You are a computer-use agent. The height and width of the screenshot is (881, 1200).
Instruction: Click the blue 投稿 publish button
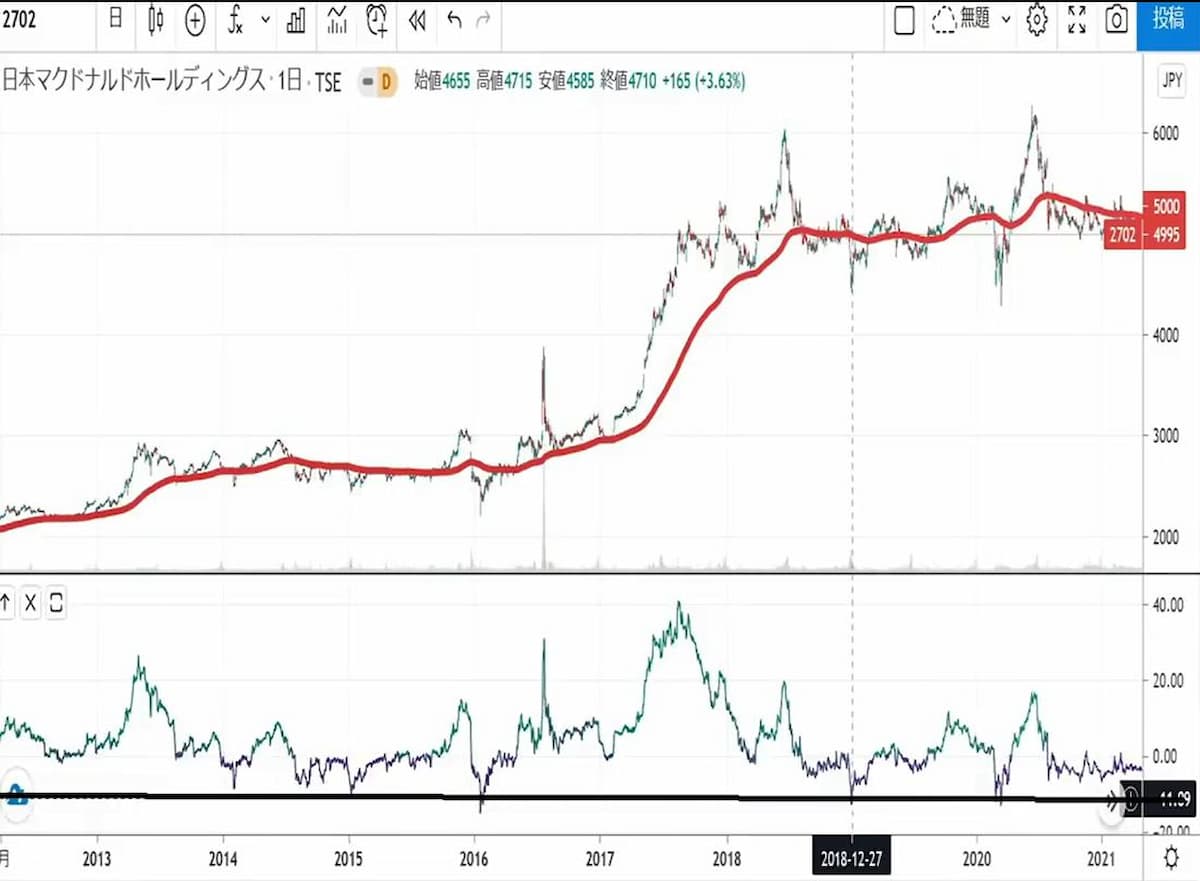1168,20
